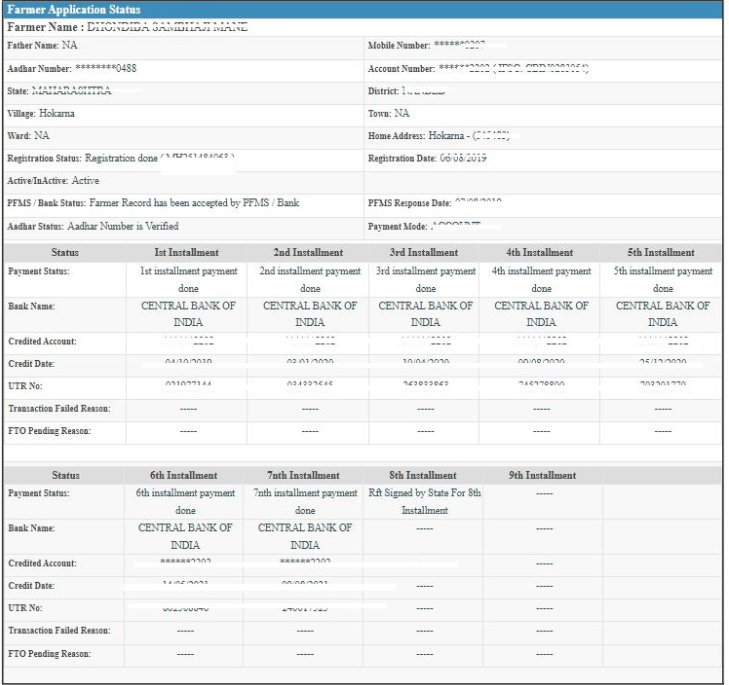The image size is (729, 685).
Task: Click Transaction Failed Reason label in first table
Action: pyautogui.click(x=59, y=409)
